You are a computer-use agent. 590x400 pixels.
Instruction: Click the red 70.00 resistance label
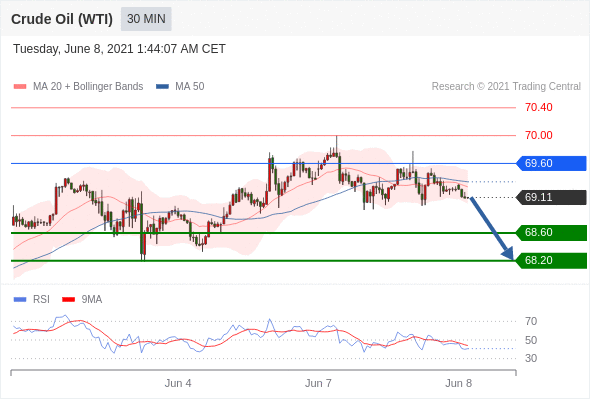(538, 135)
